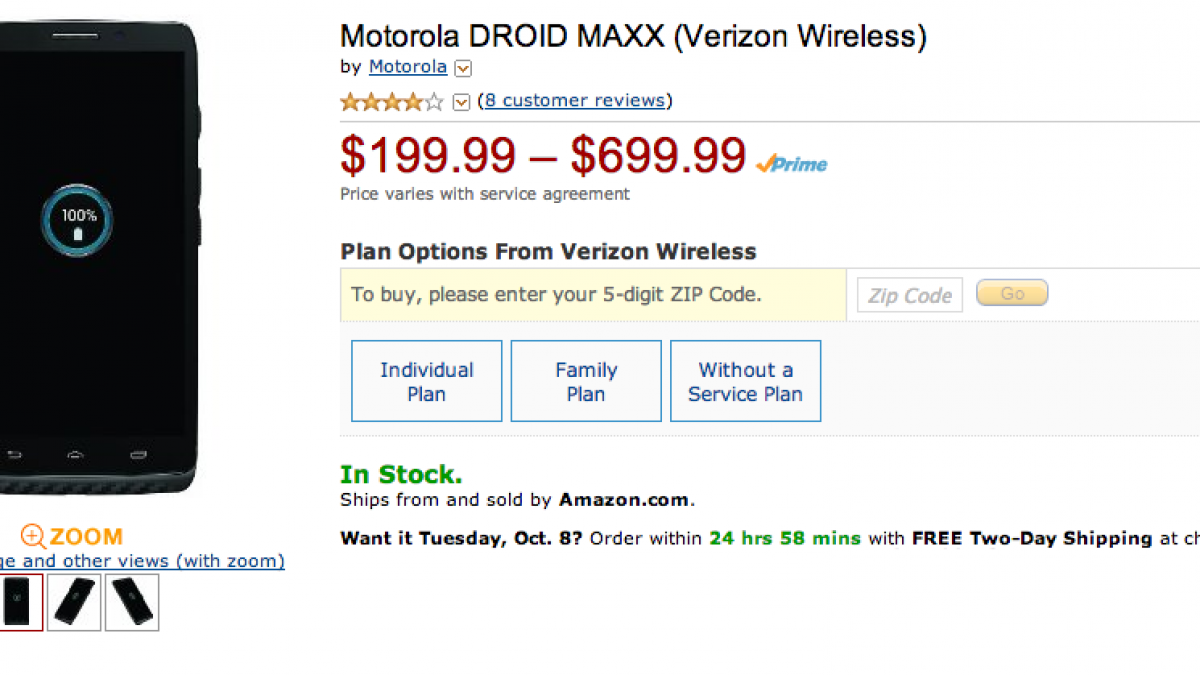1200x675 pixels.
Task: Select the Individual Plan option
Action: (426, 381)
